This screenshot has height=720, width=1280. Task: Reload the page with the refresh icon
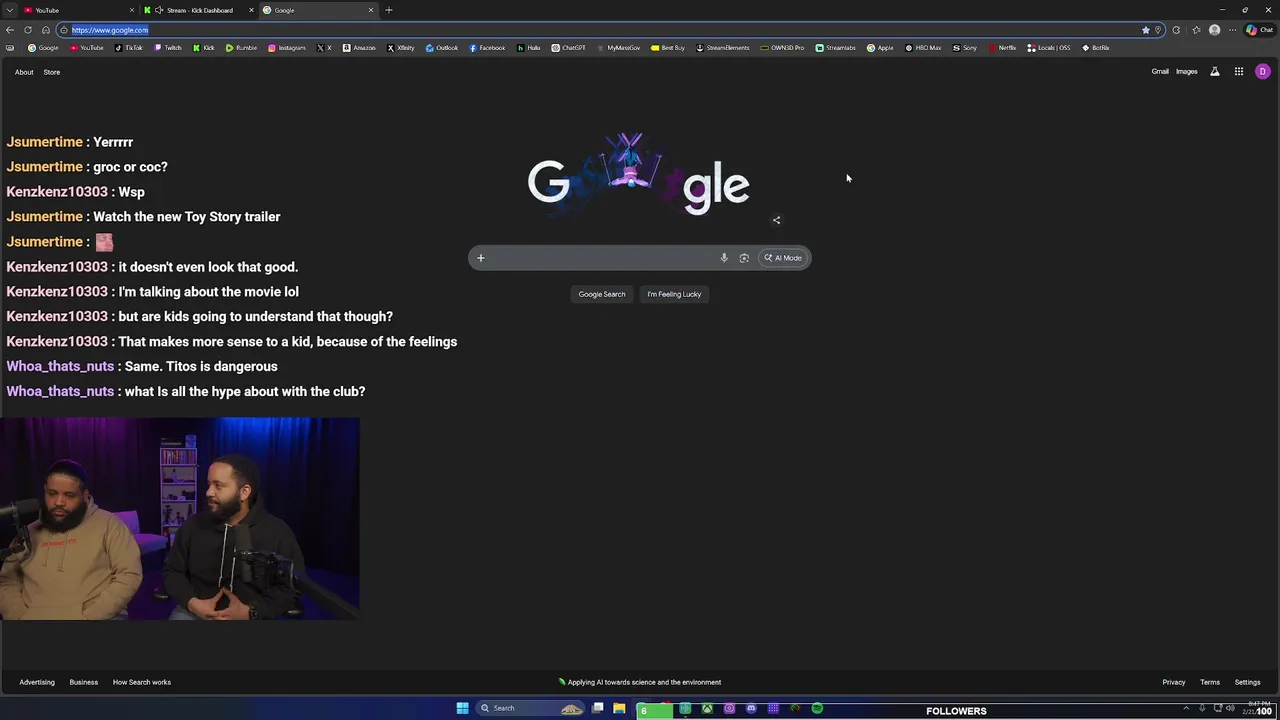pyautogui.click(x=28, y=30)
